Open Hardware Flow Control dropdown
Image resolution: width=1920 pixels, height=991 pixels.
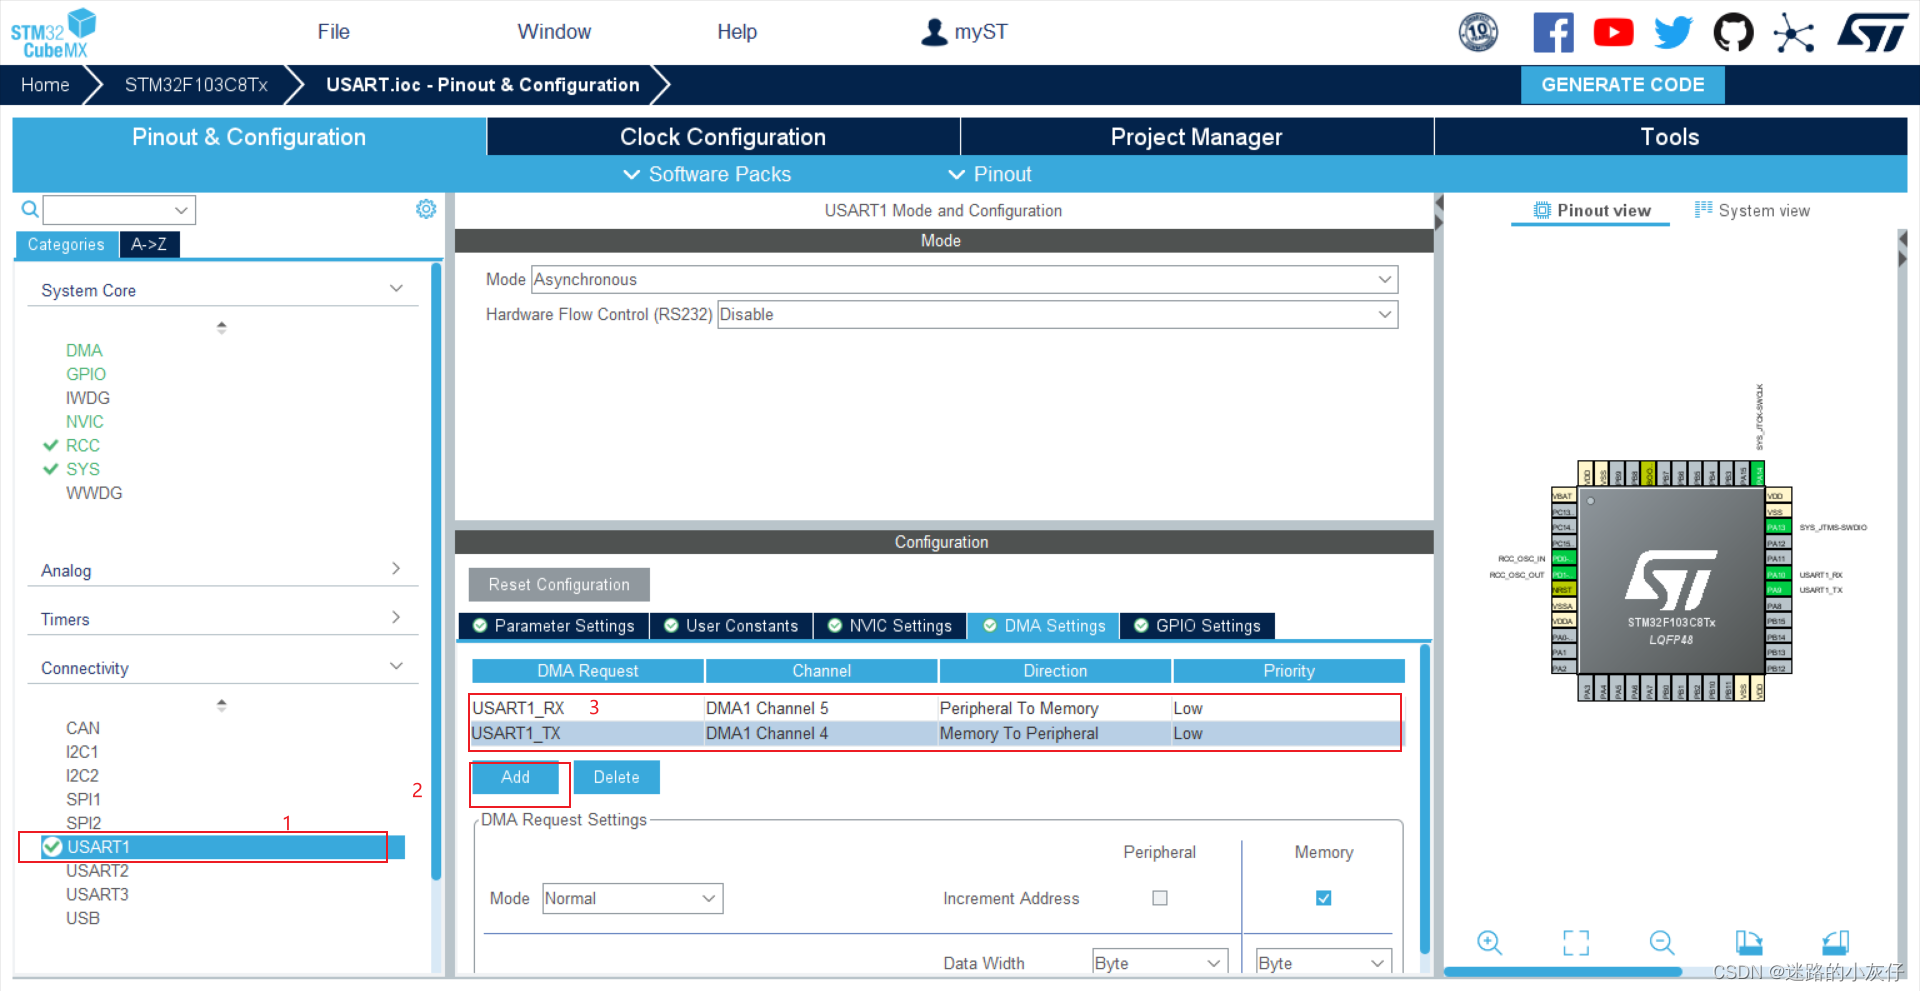pyautogui.click(x=1057, y=315)
